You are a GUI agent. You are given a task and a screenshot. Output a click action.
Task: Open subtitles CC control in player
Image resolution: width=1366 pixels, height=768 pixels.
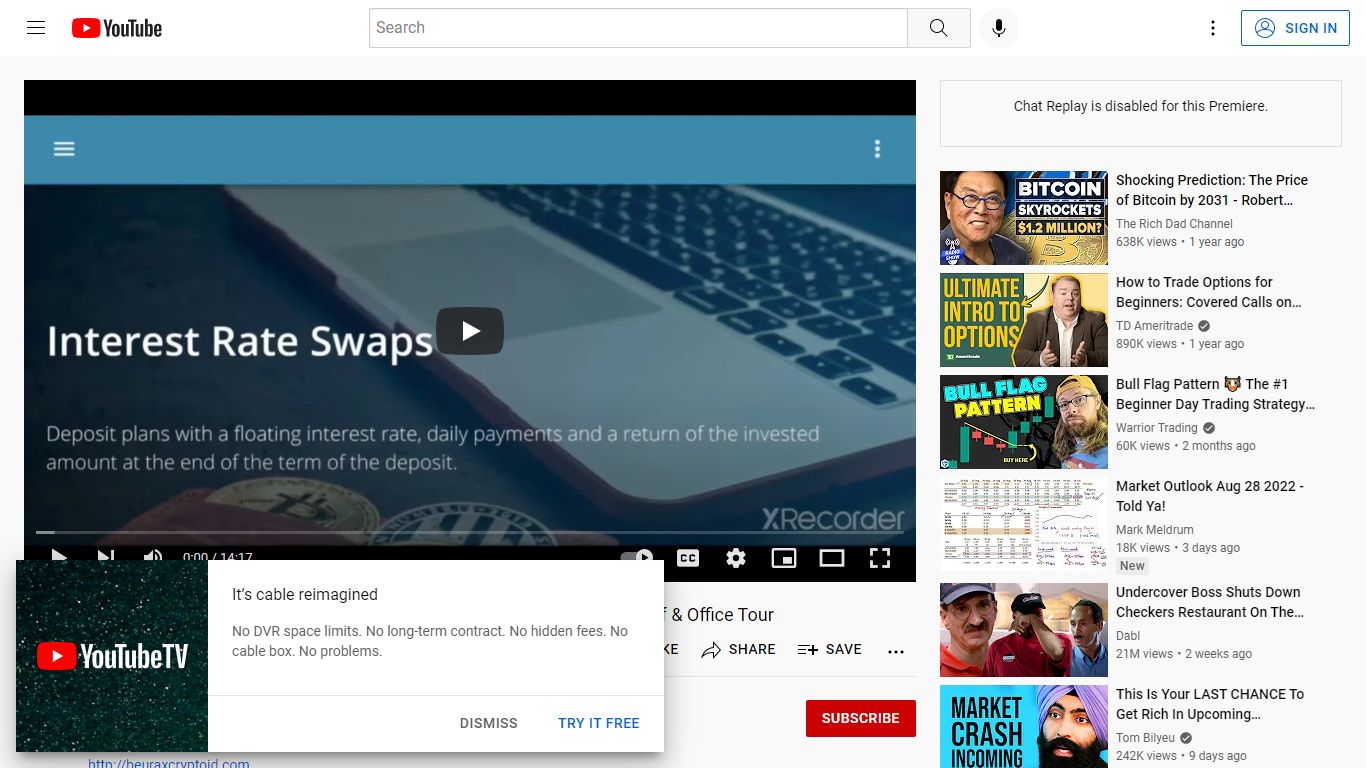tap(688, 558)
